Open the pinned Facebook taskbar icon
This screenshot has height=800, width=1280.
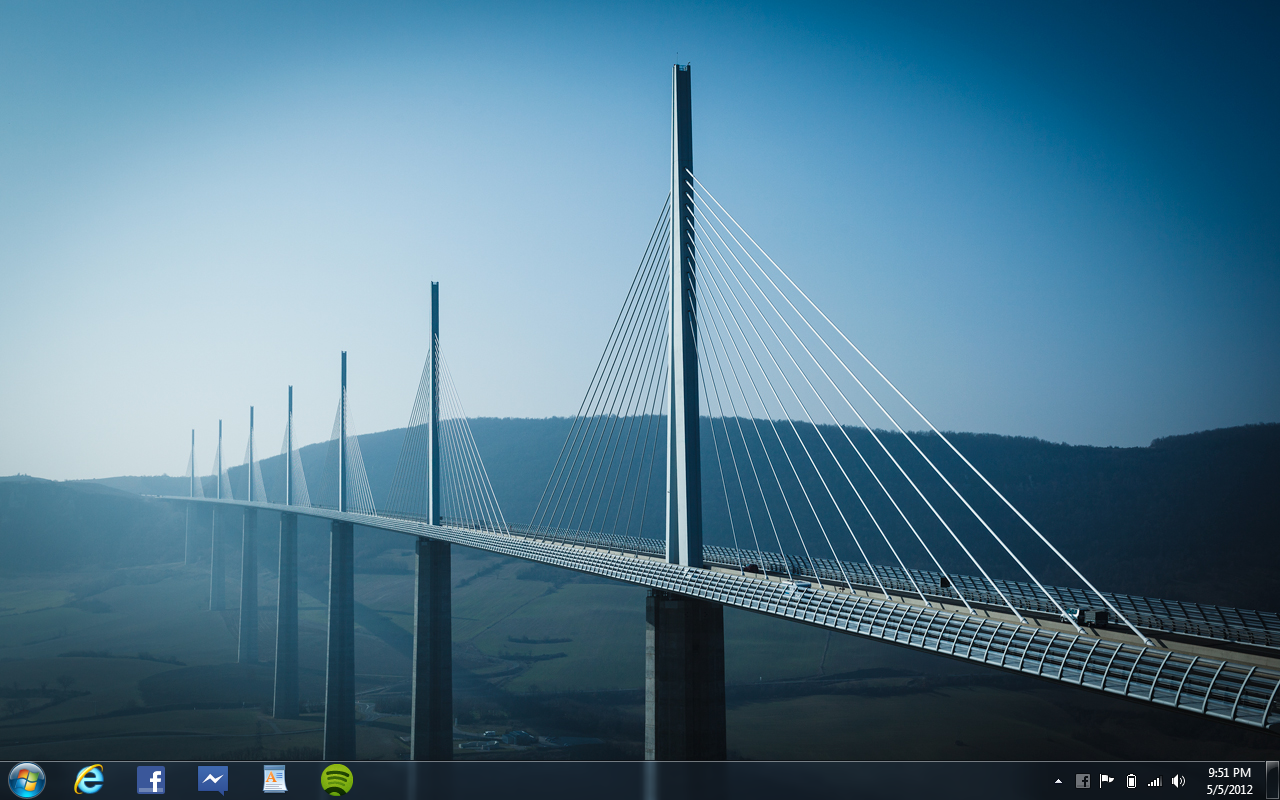coord(151,780)
